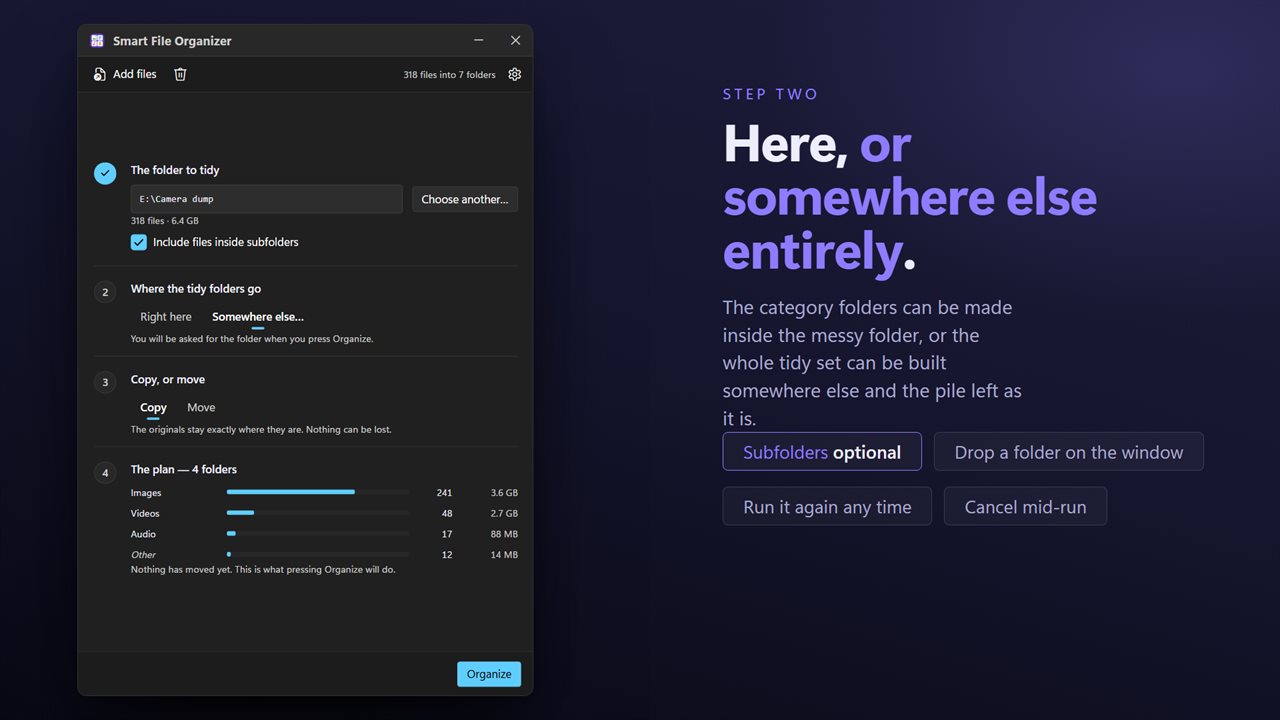Click the 3.6 GB size value

pos(504,493)
